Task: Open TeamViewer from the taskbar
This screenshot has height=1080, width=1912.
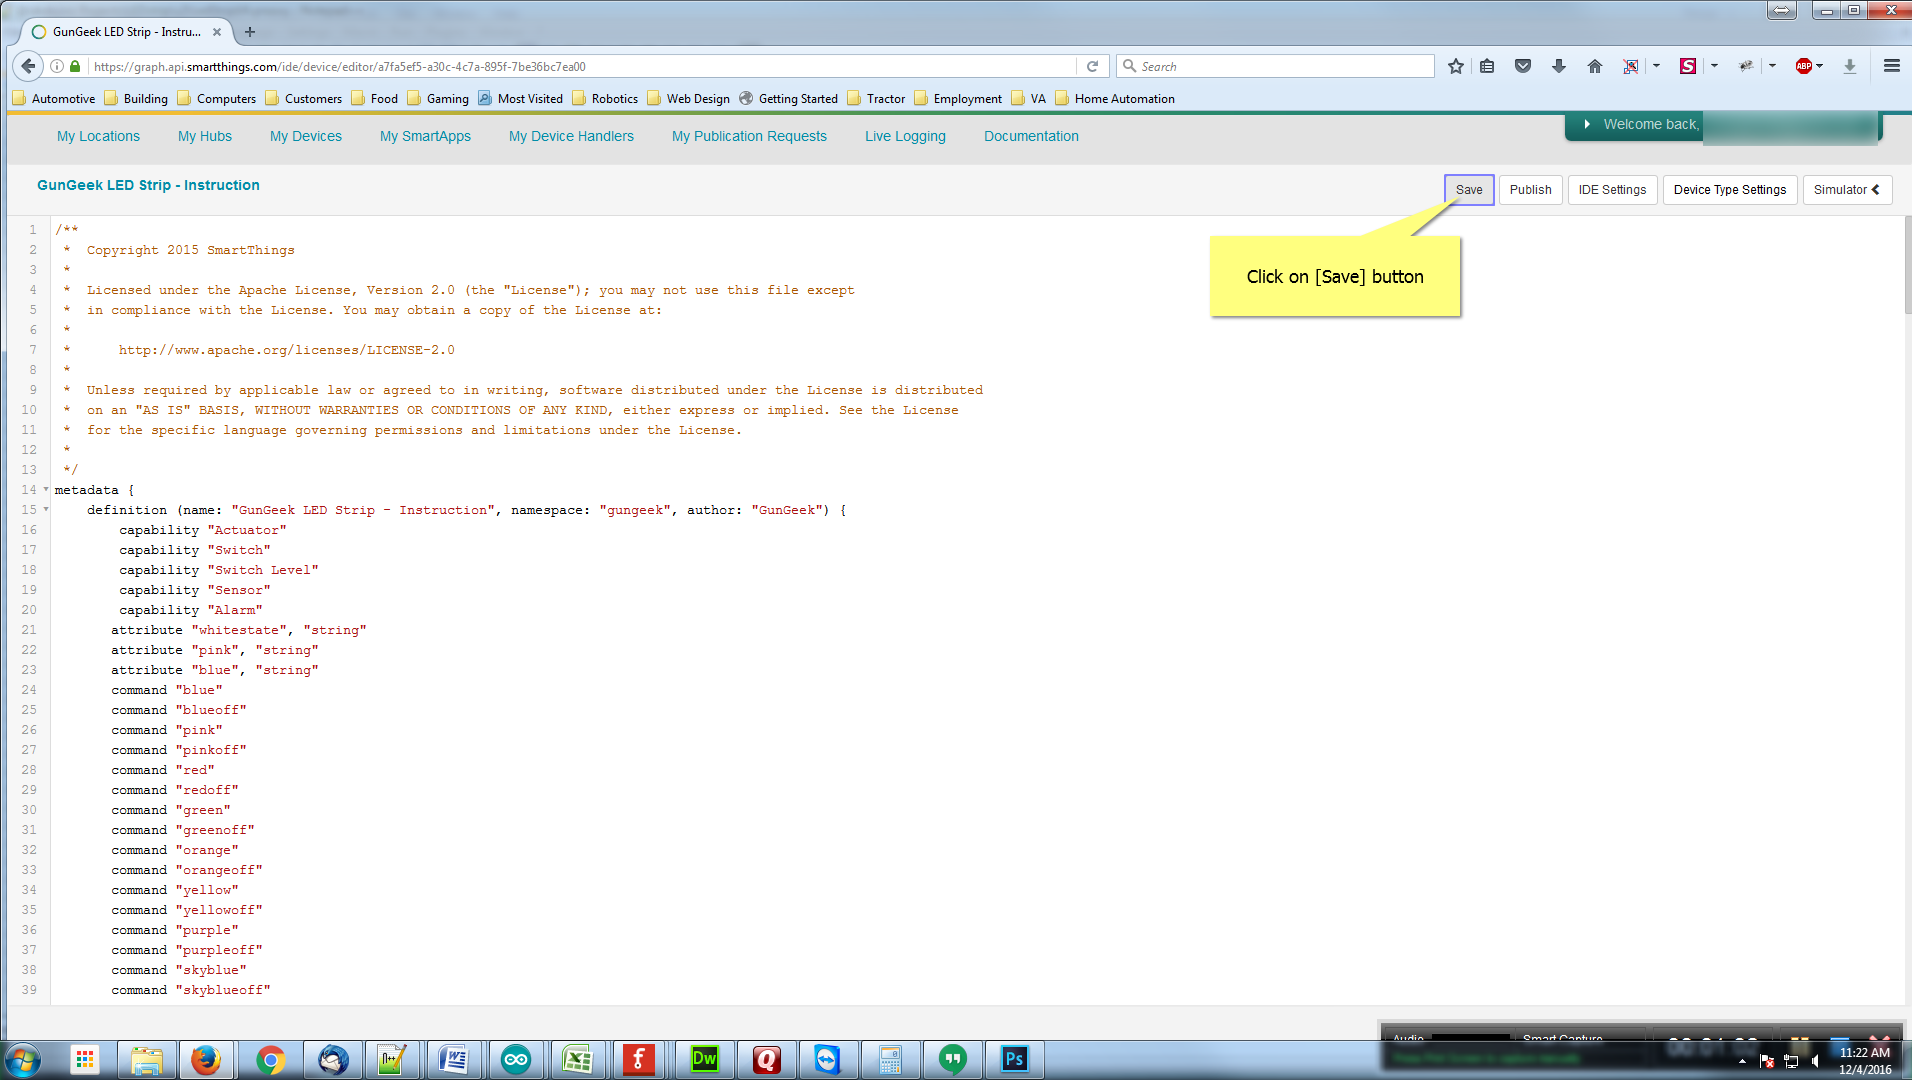Action: click(x=827, y=1060)
